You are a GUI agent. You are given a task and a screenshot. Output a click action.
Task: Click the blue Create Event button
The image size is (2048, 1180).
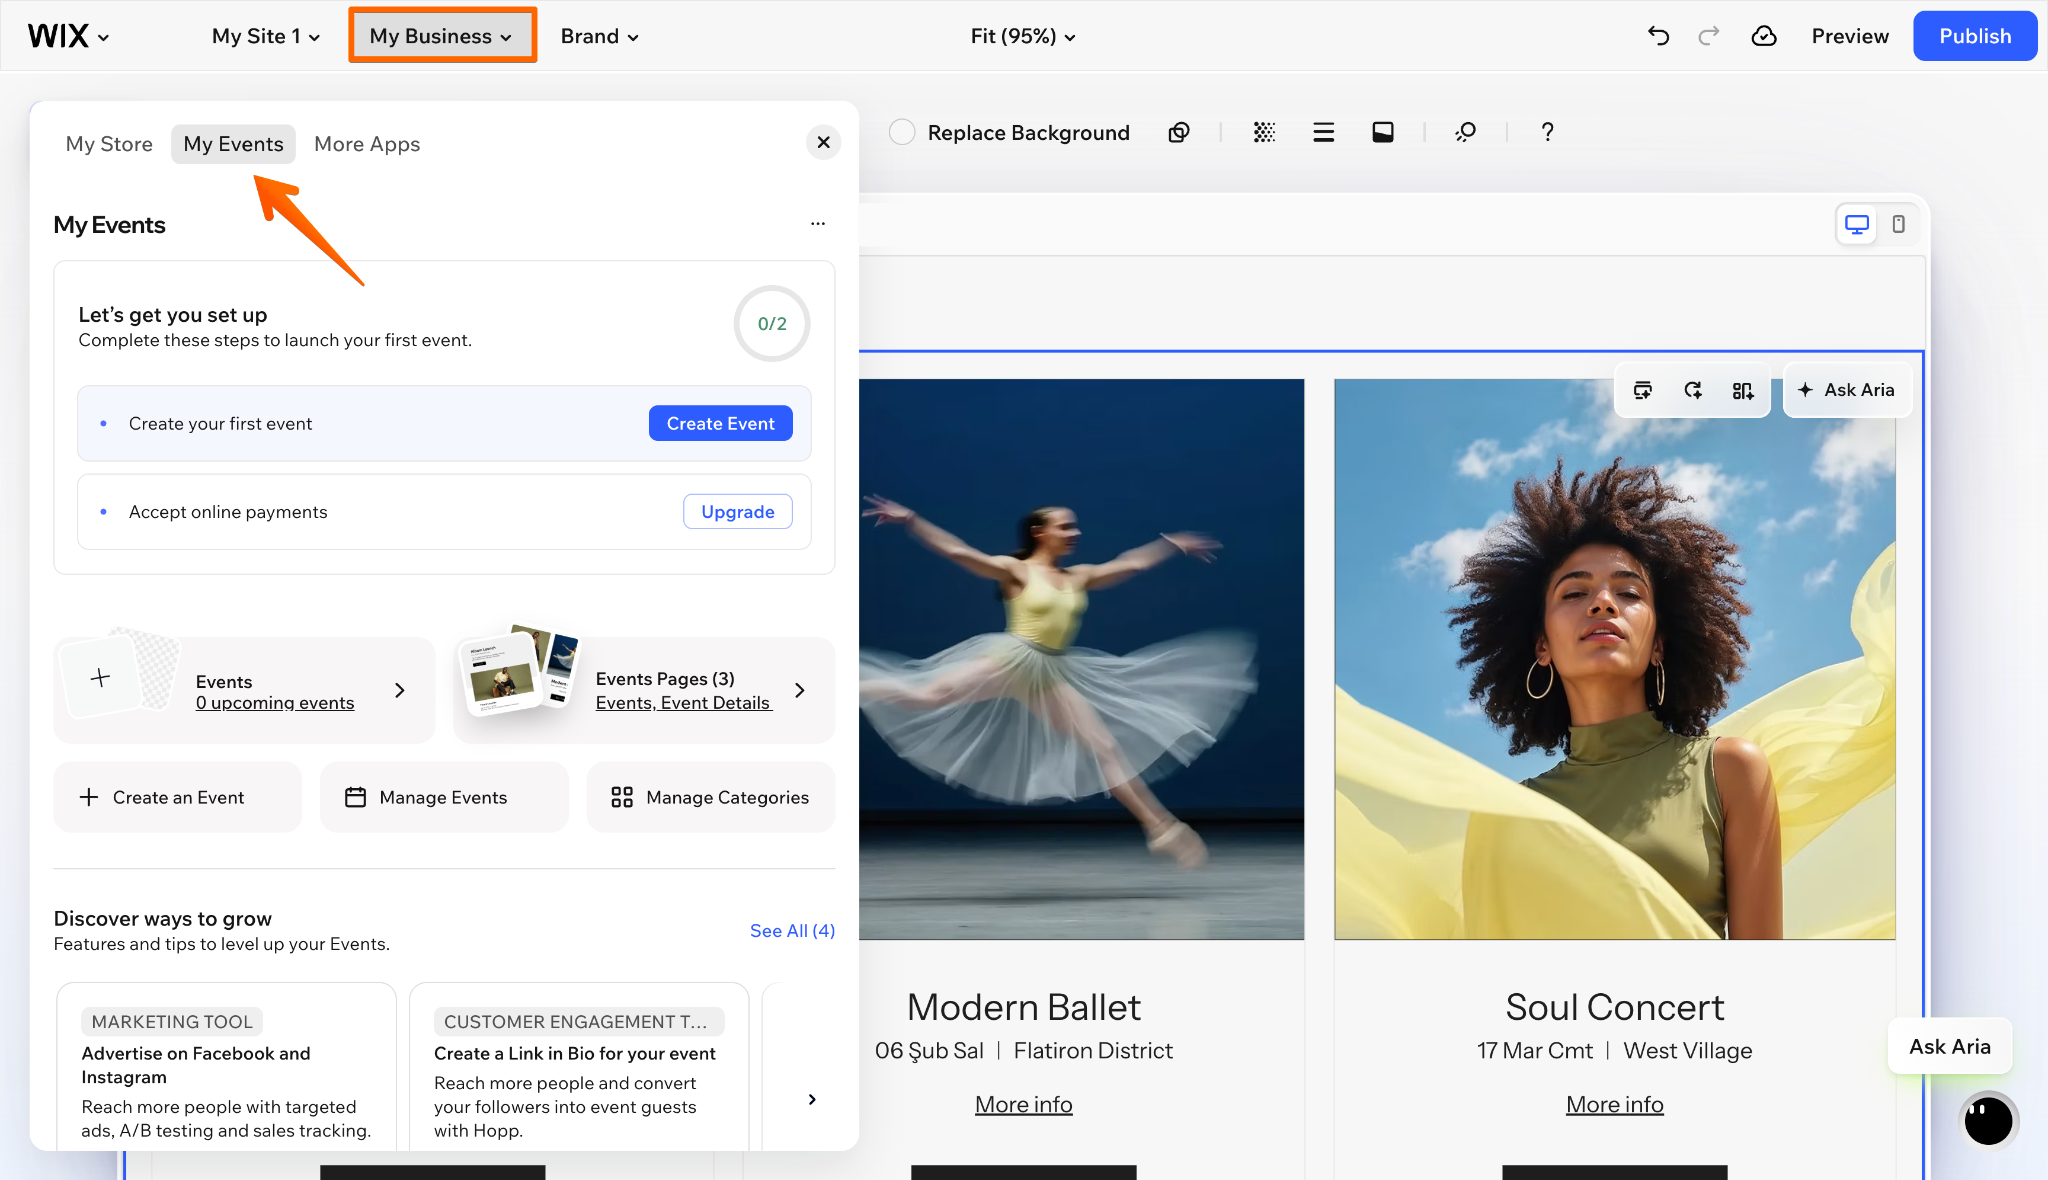[x=720, y=423]
